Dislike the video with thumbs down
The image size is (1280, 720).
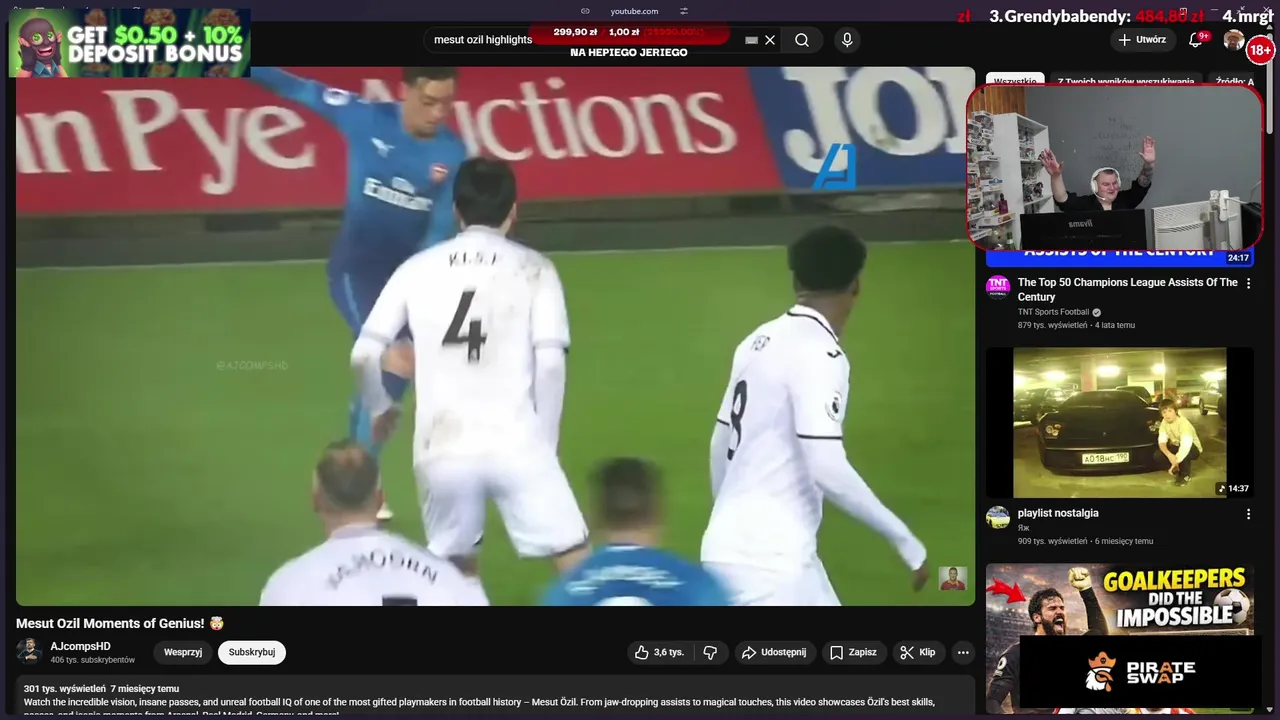coord(710,652)
